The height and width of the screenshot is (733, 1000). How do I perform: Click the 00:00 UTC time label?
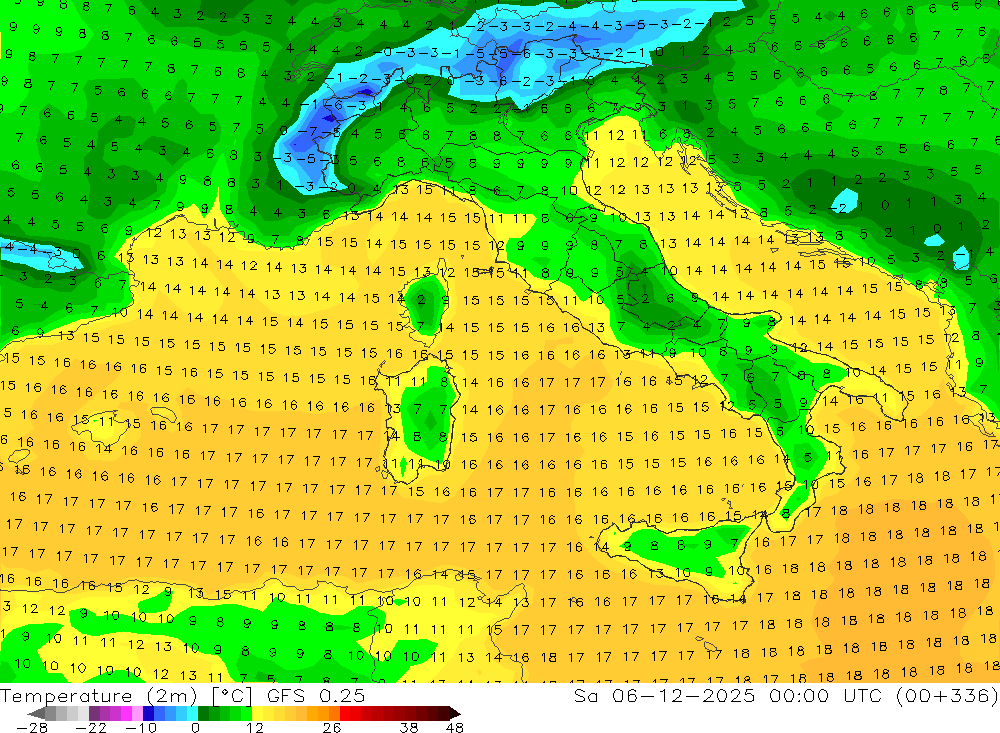[828, 696]
